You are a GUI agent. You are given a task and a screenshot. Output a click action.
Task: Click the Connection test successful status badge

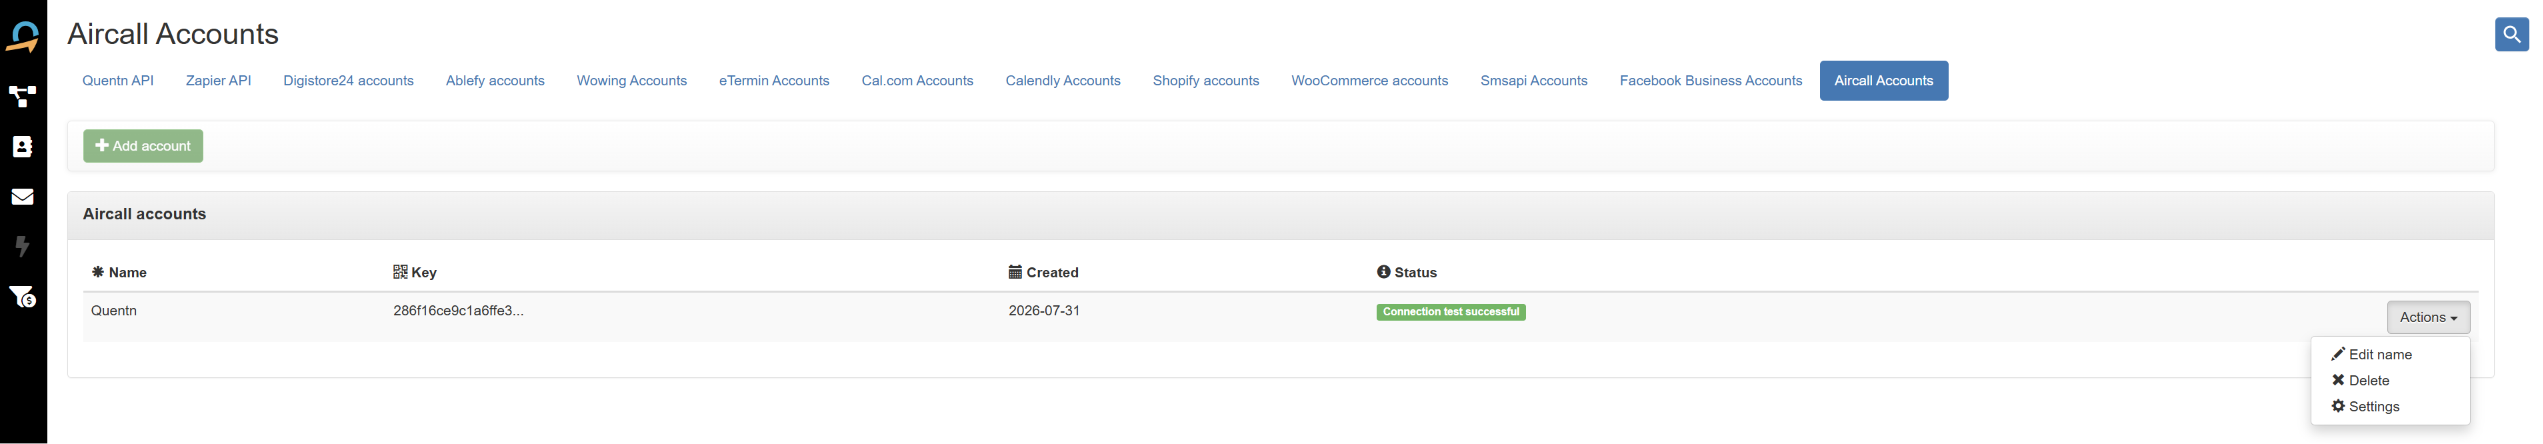point(1450,312)
